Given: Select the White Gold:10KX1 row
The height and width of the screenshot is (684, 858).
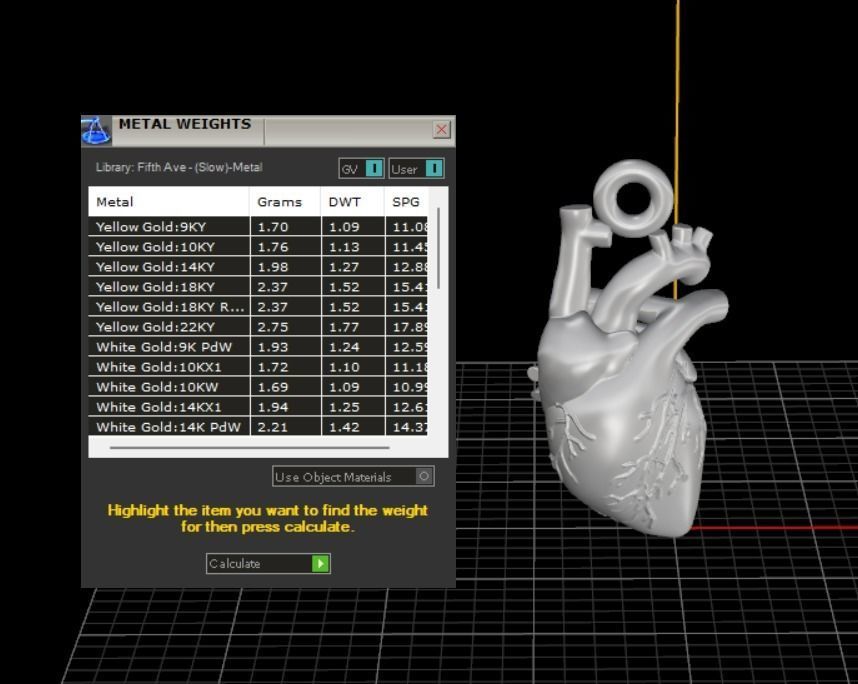Looking at the screenshot, I should click(258, 367).
